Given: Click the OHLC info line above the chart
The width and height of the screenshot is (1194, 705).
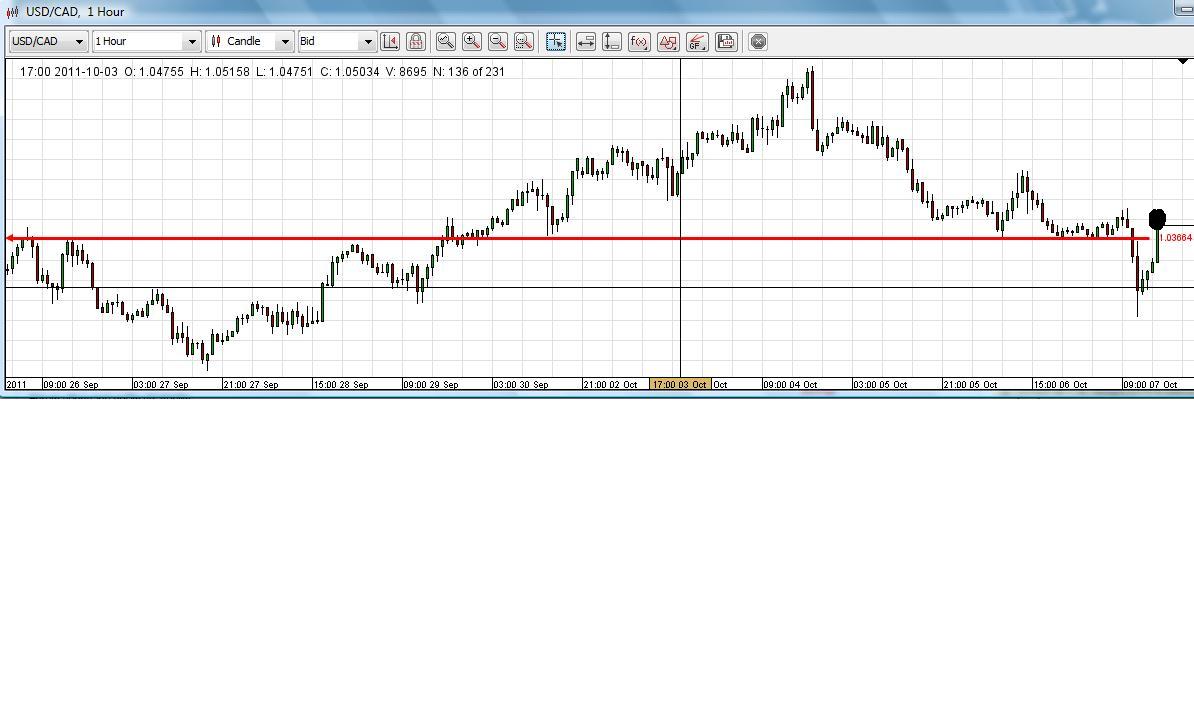Looking at the screenshot, I should tap(262, 72).
